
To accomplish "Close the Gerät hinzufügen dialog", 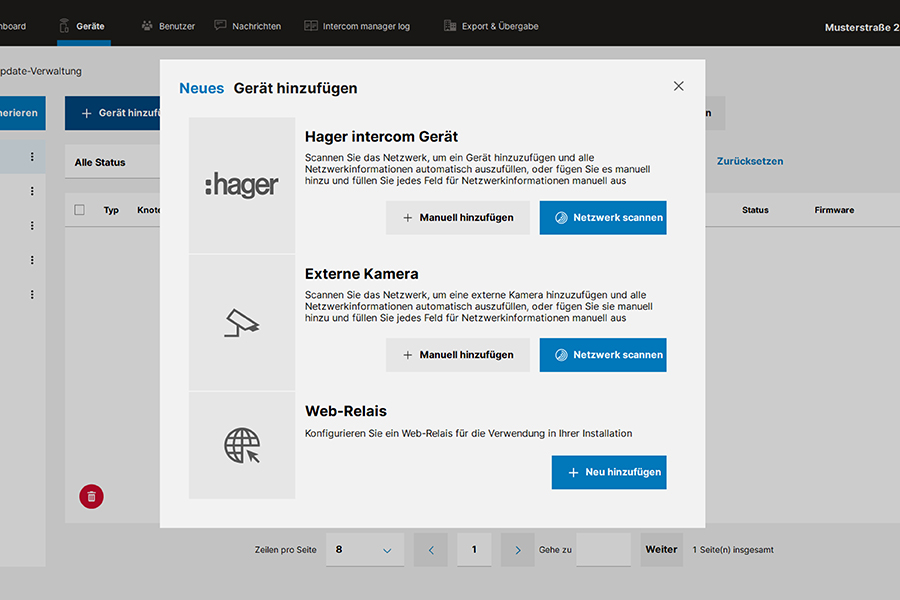I will point(678,86).
